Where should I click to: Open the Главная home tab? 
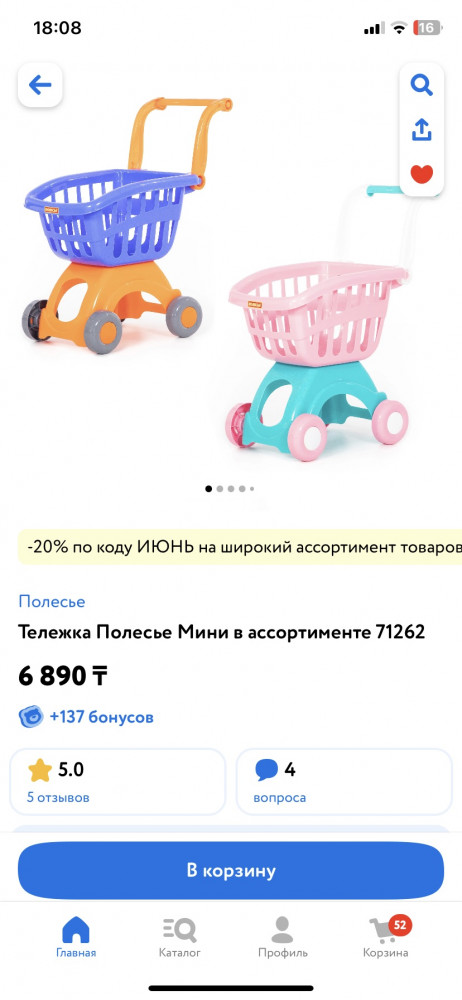[76, 938]
